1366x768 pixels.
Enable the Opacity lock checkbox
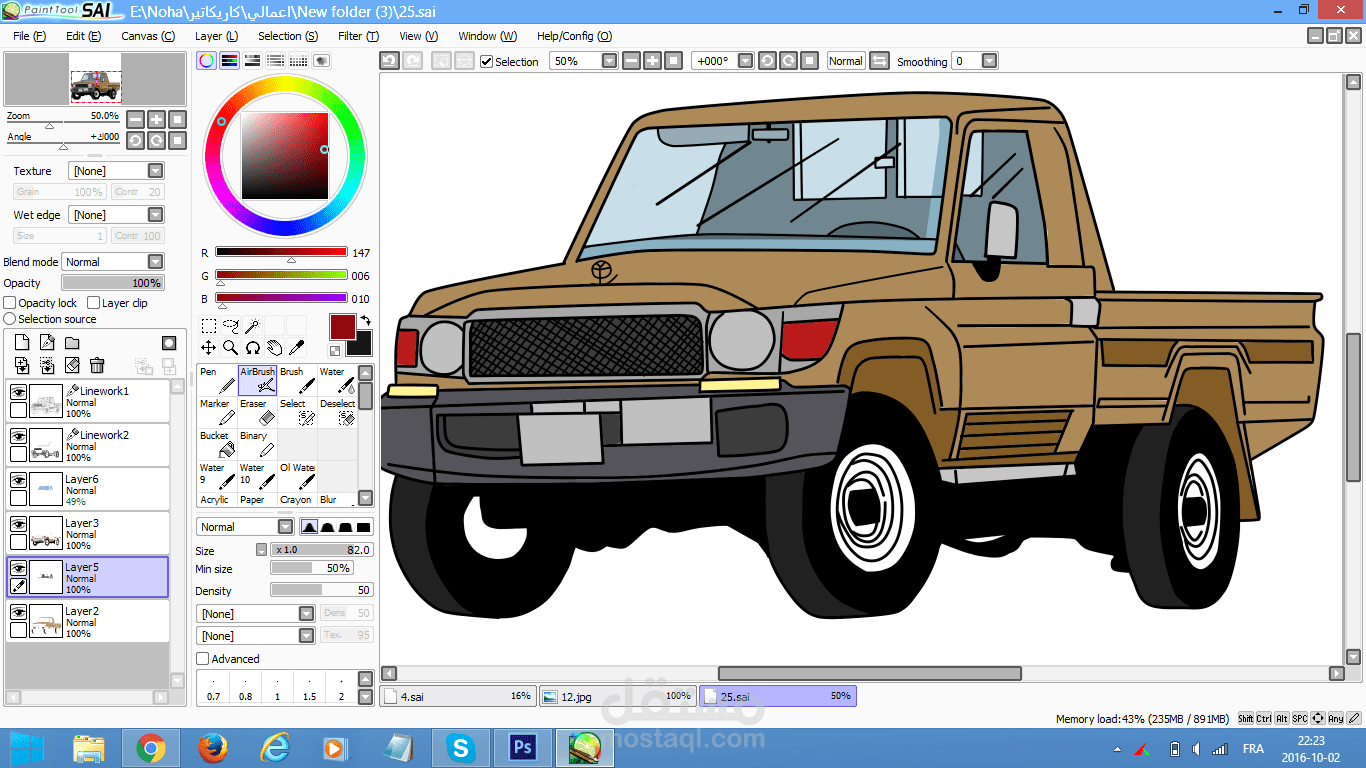click(x=10, y=303)
